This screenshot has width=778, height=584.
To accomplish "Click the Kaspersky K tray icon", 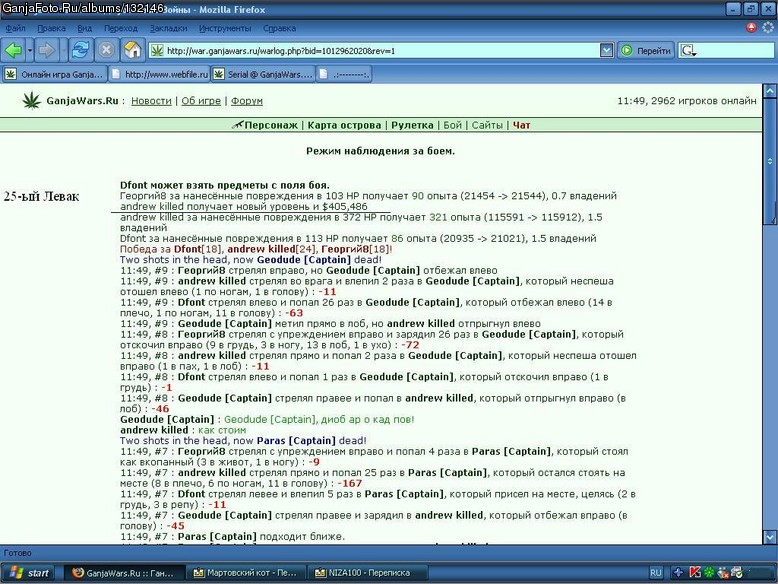I will point(695,573).
